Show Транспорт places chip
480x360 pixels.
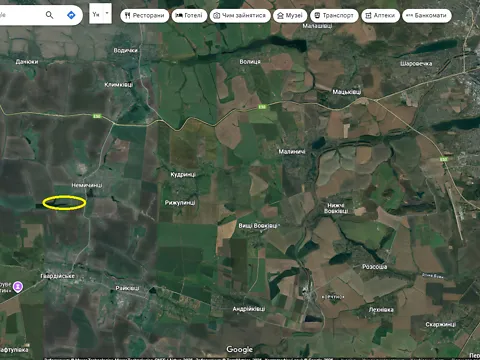pos(334,16)
